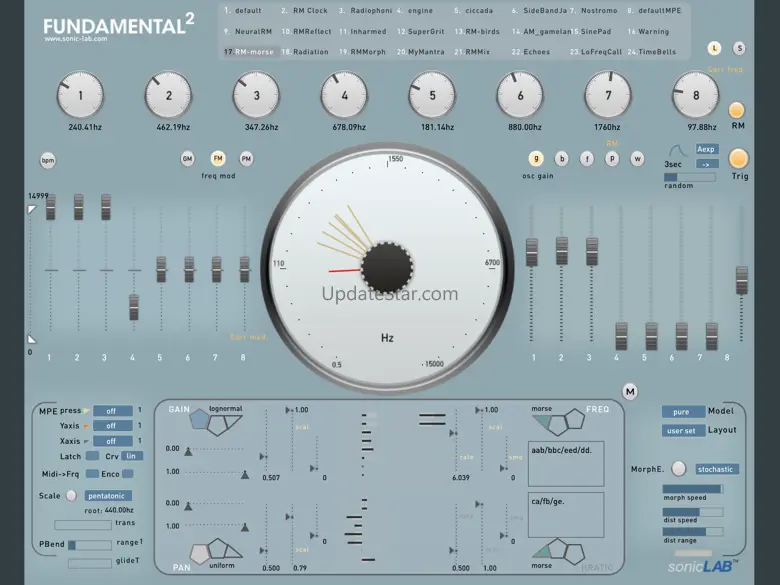Click the RATIO morse distribution shape icon
This screenshot has height=585, width=780.
[x=542, y=551]
